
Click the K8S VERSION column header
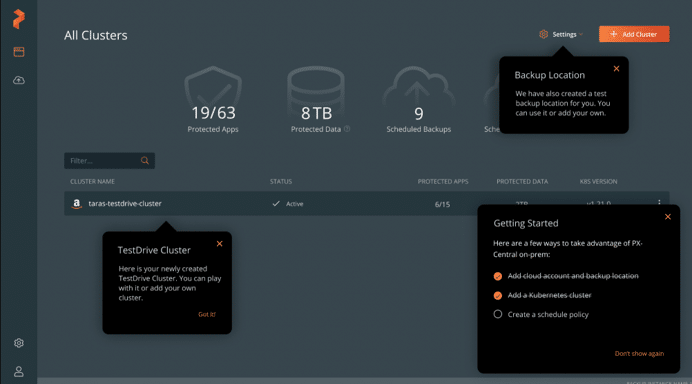598,181
